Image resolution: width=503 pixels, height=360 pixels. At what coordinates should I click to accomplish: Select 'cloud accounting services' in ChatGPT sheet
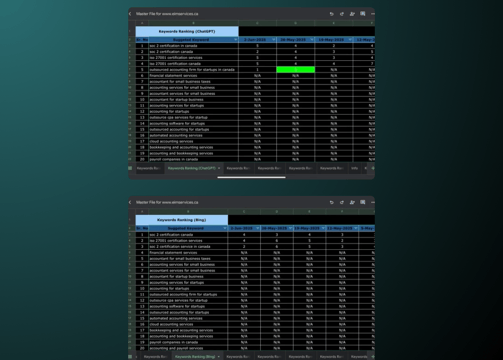point(193,141)
